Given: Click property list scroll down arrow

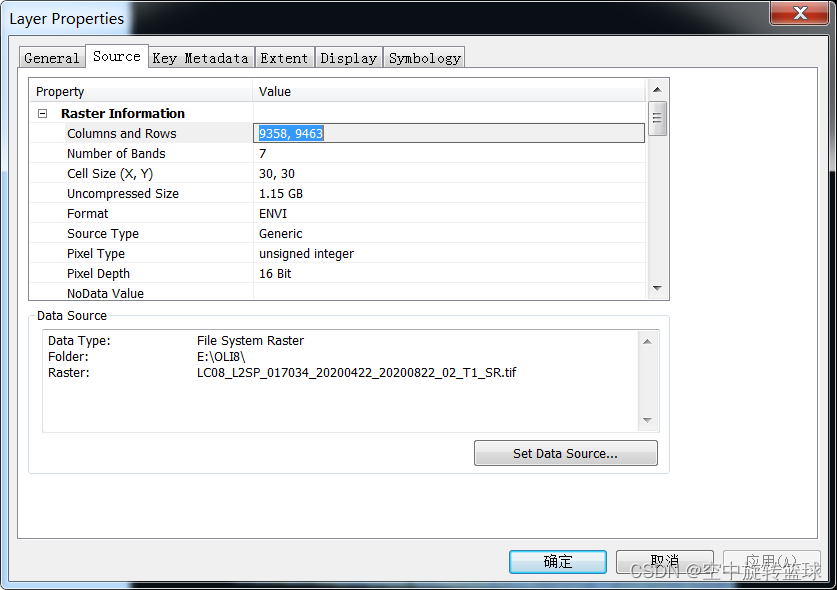Looking at the screenshot, I should pyautogui.click(x=657, y=288).
